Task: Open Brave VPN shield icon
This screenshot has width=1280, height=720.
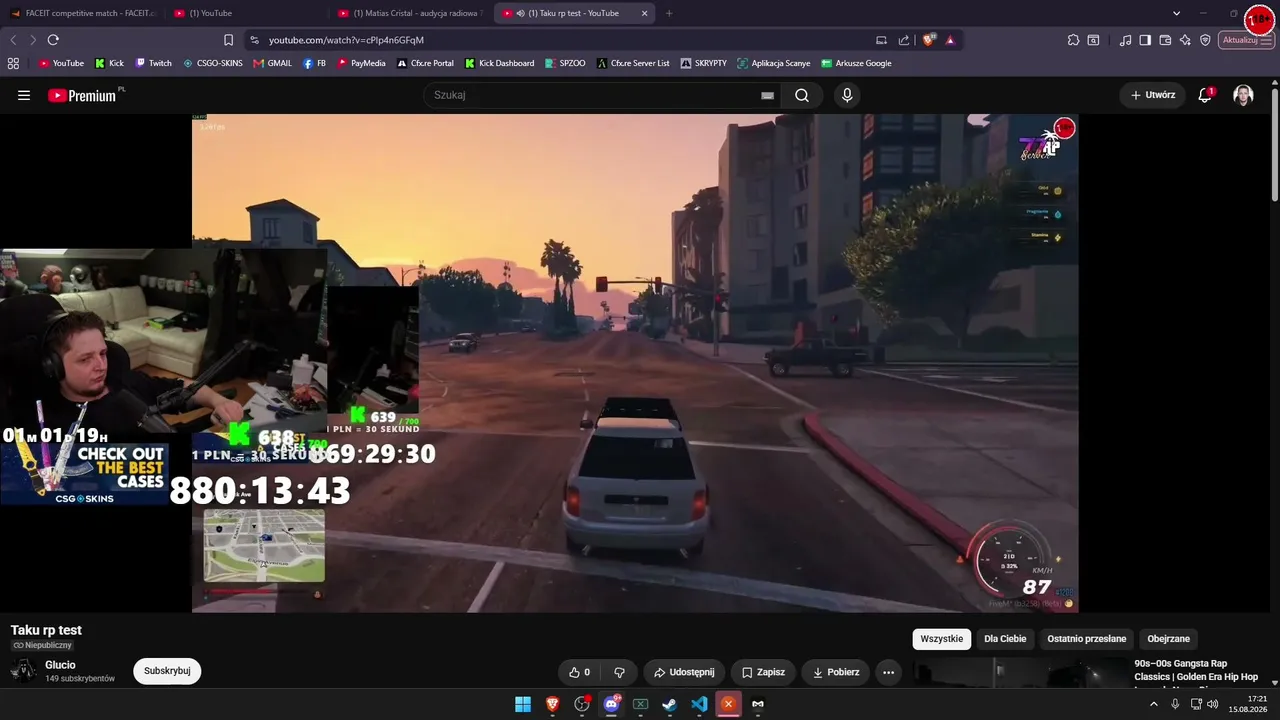Action: (x=1205, y=40)
